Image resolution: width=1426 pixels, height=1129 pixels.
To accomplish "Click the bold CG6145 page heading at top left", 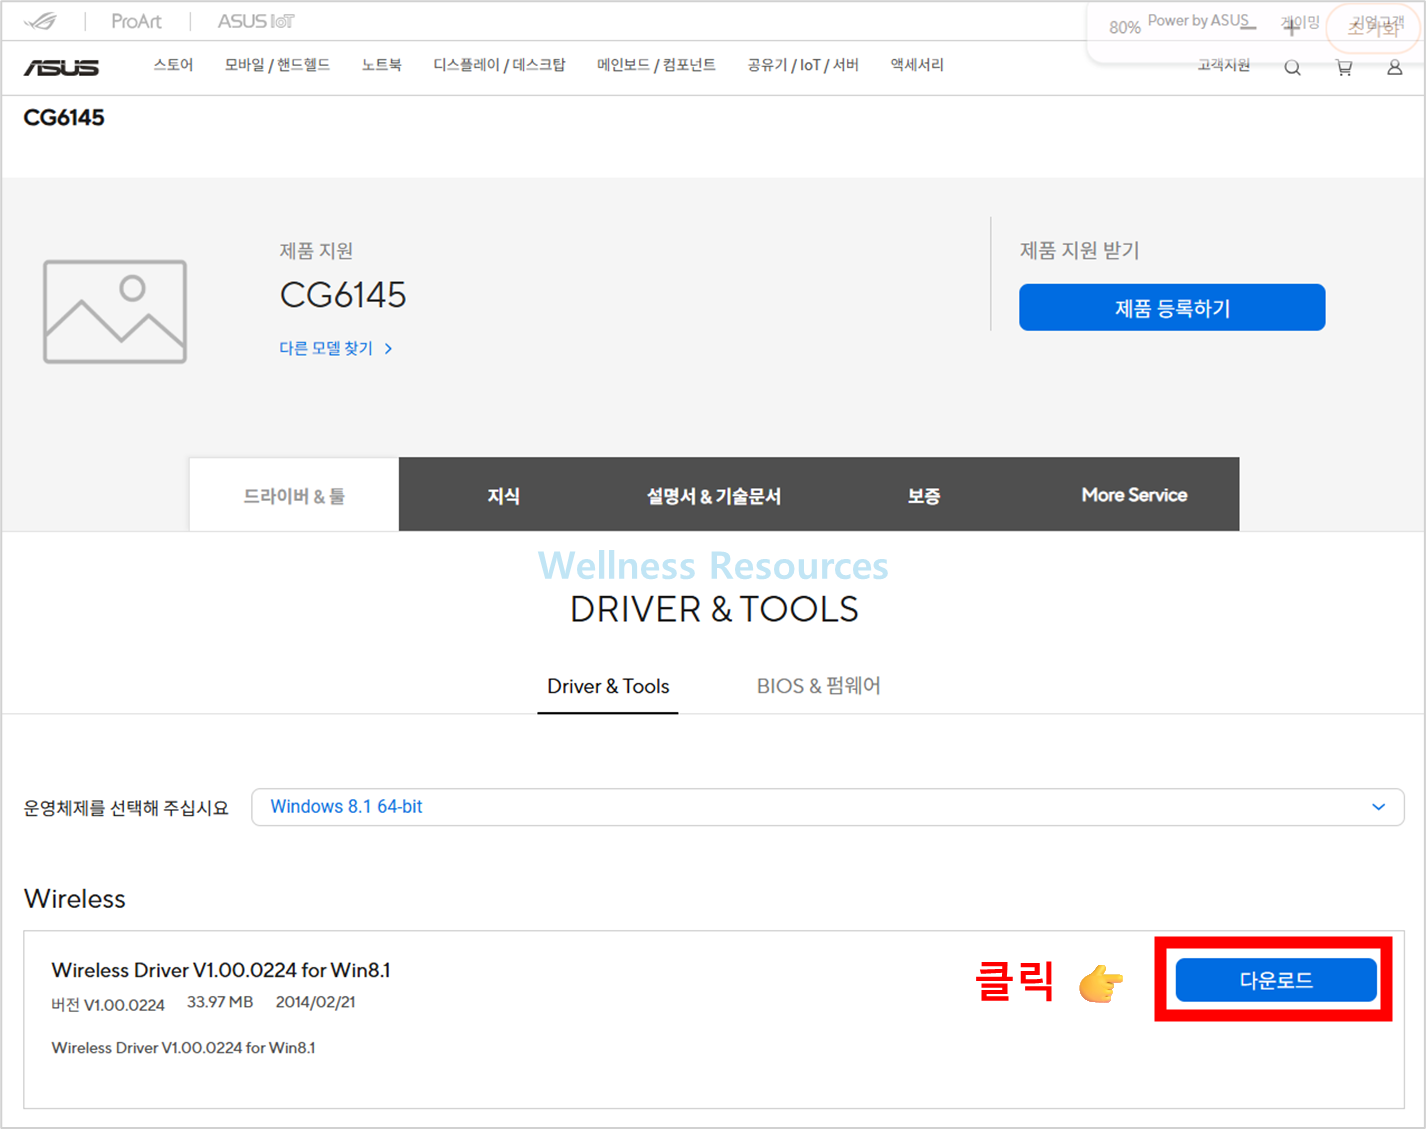I will coord(64,118).
